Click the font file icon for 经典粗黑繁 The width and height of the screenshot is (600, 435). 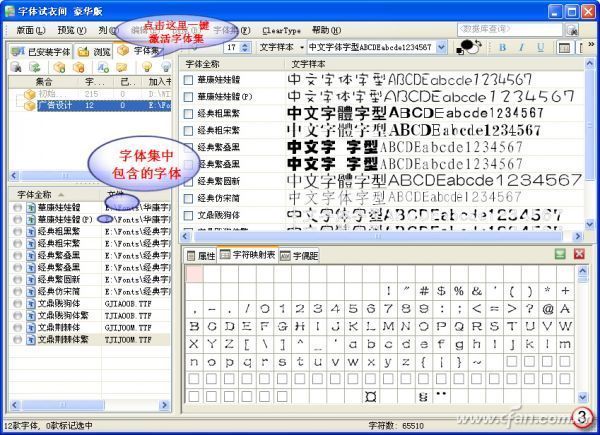click(x=31, y=231)
